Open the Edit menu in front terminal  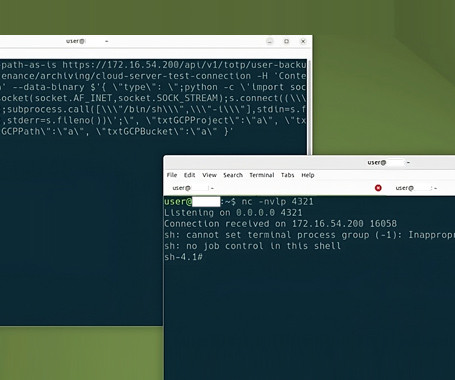coord(189,175)
